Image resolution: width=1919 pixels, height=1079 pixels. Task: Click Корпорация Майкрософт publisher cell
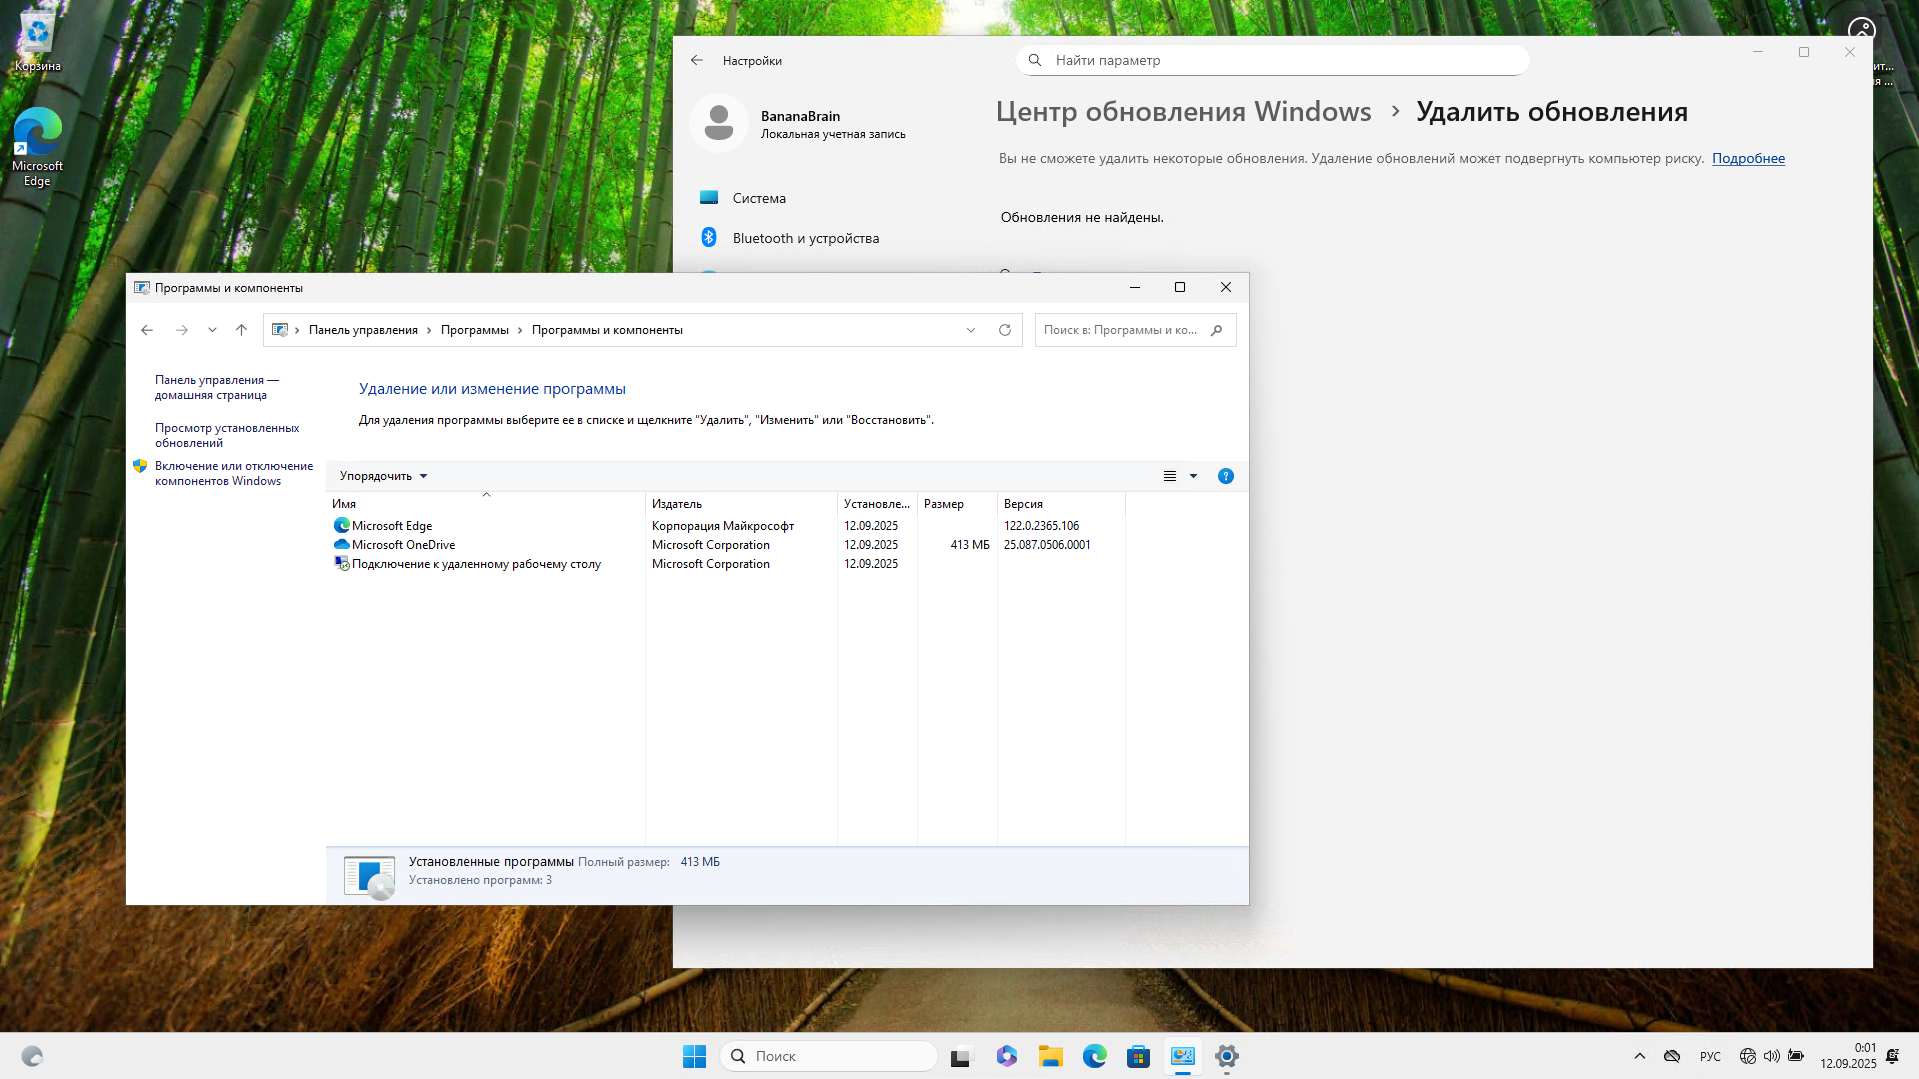(723, 526)
